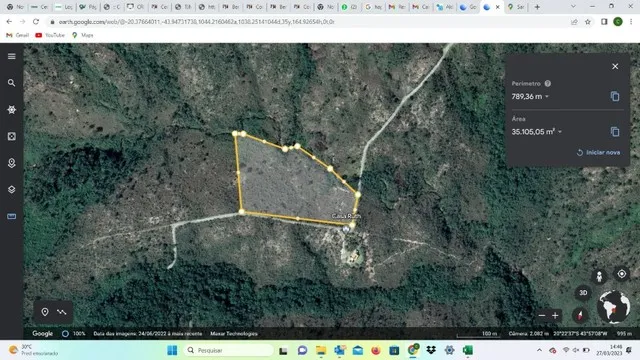Open Task View from taskbar

(283, 350)
